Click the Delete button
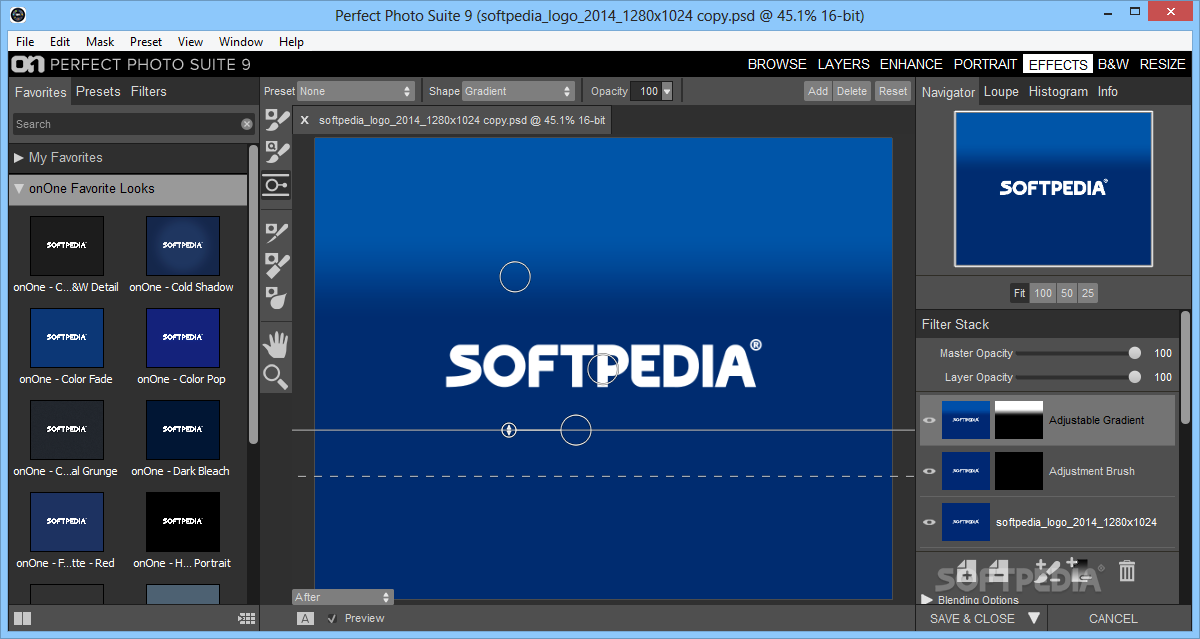 pos(852,91)
